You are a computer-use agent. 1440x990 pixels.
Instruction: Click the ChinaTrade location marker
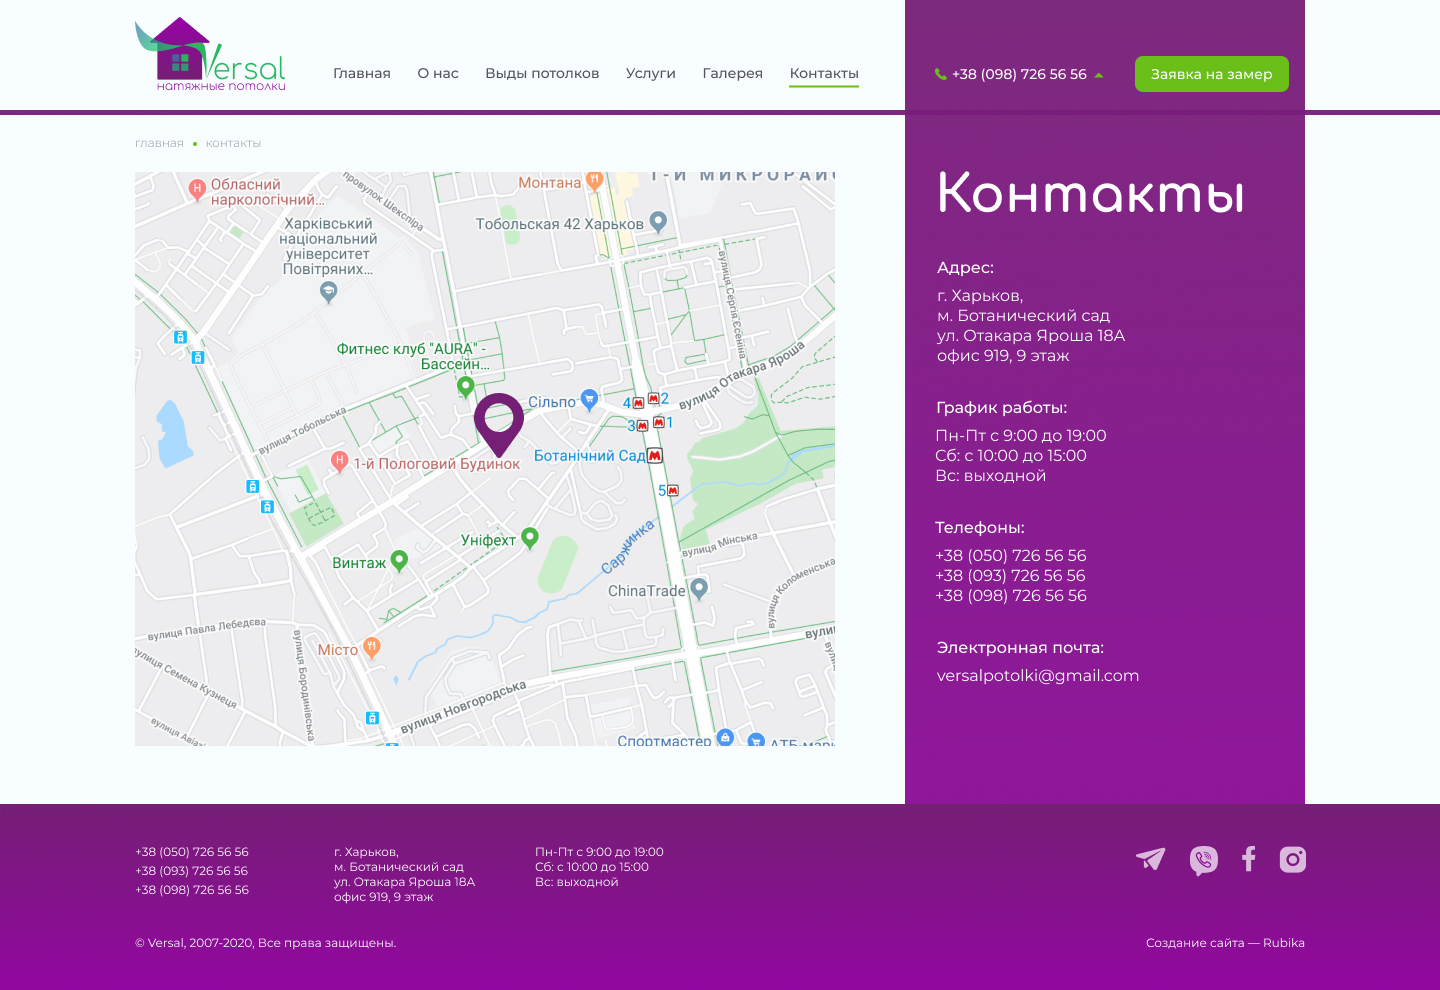click(x=699, y=589)
